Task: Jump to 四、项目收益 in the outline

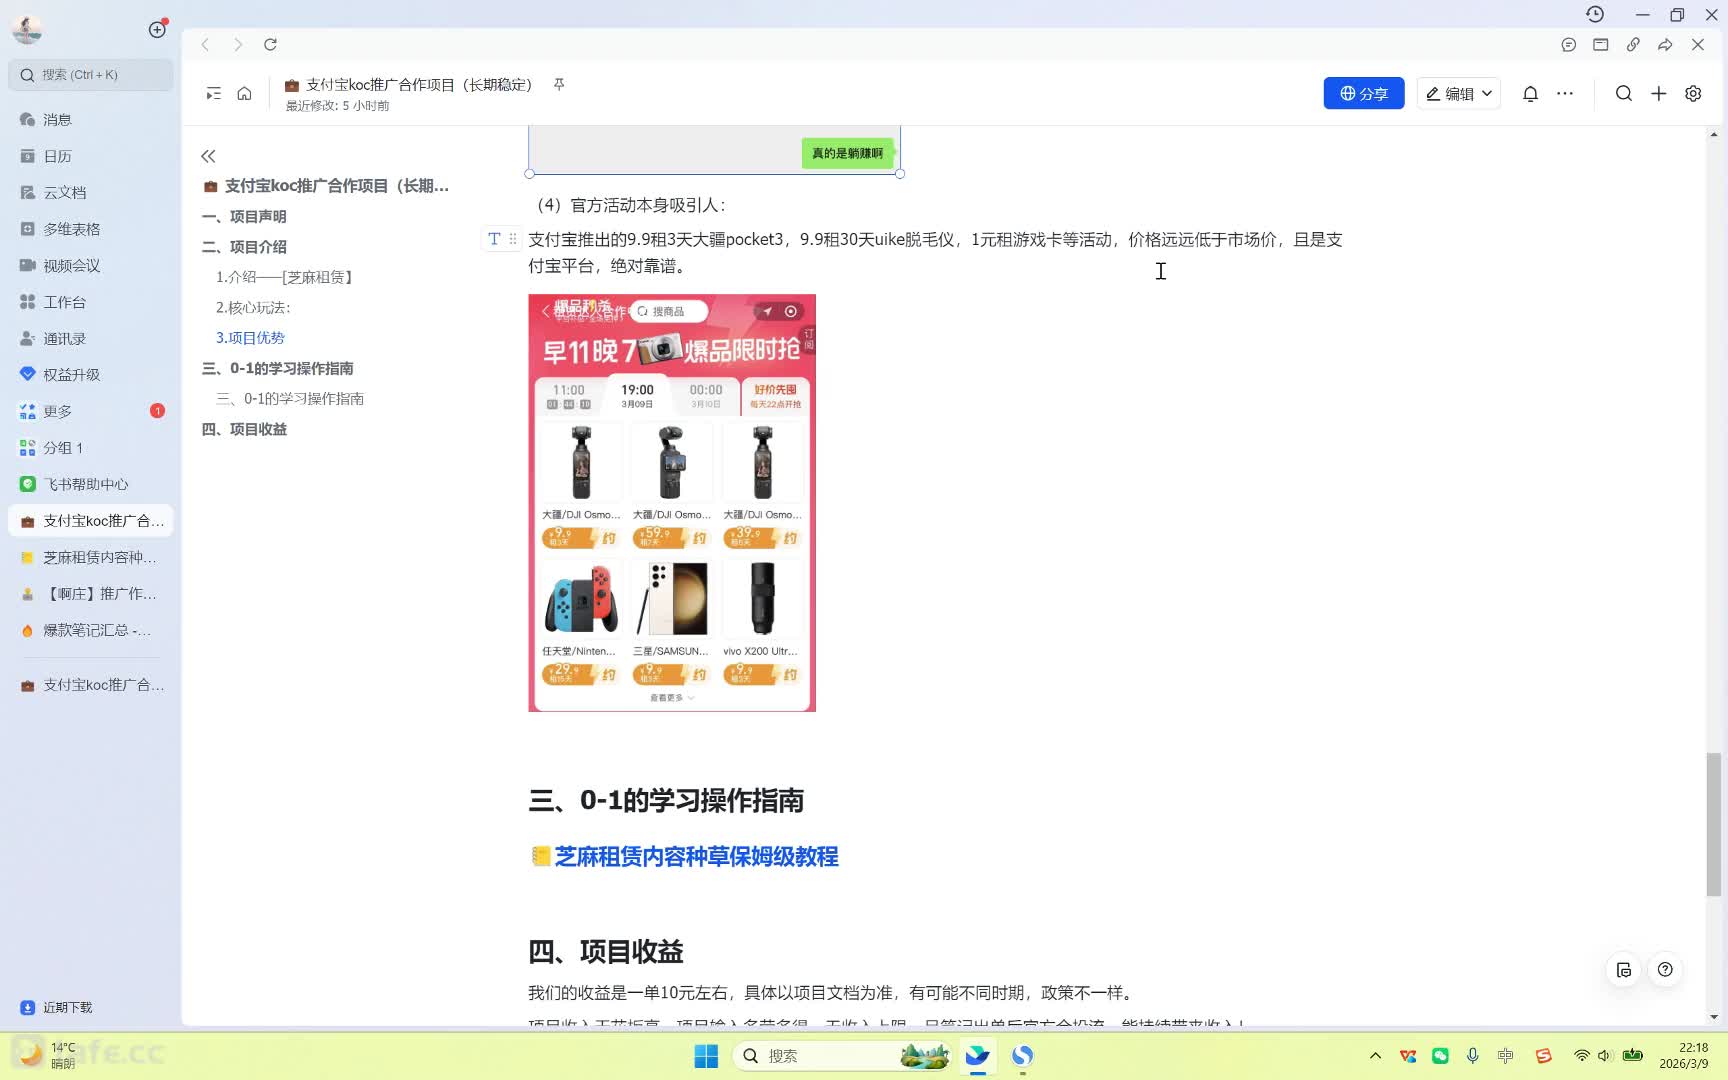Action: click(244, 429)
